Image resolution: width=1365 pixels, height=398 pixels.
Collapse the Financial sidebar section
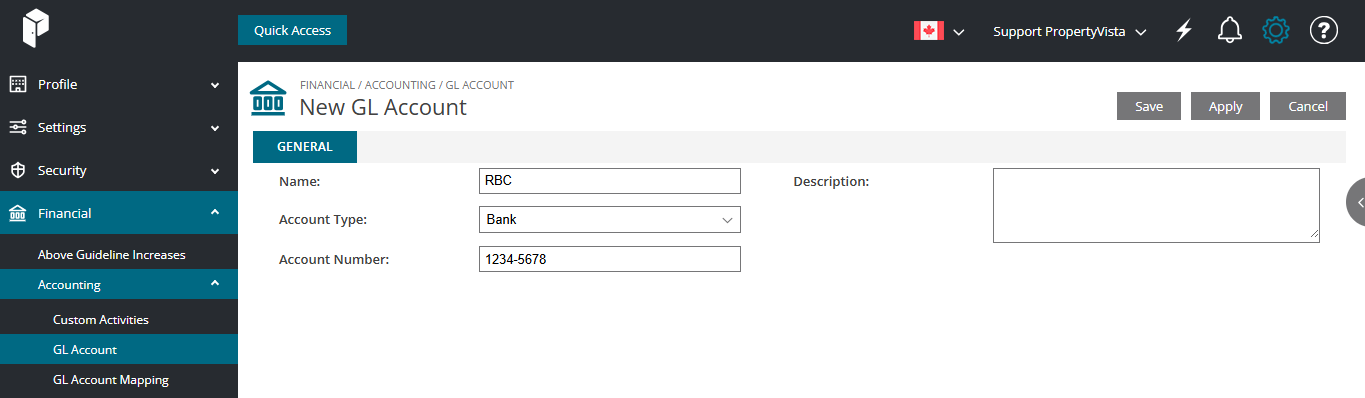[x=119, y=213]
